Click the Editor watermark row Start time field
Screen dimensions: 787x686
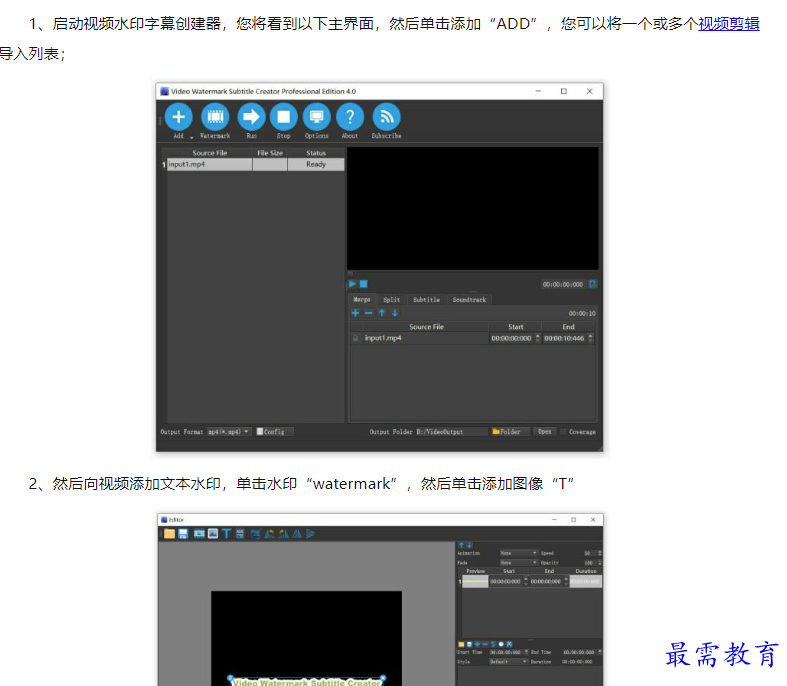(x=506, y=582)
